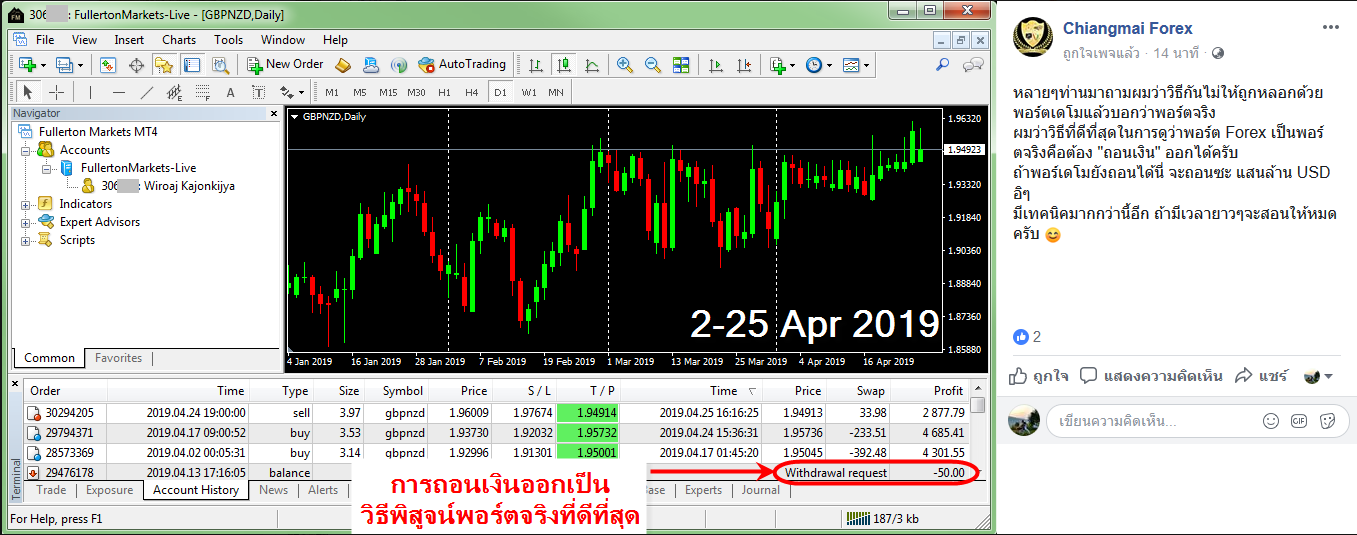The height and width of the screenshot is (535, 1357).
Task: Click the Facebook Like button
Action: point(1038,376)
